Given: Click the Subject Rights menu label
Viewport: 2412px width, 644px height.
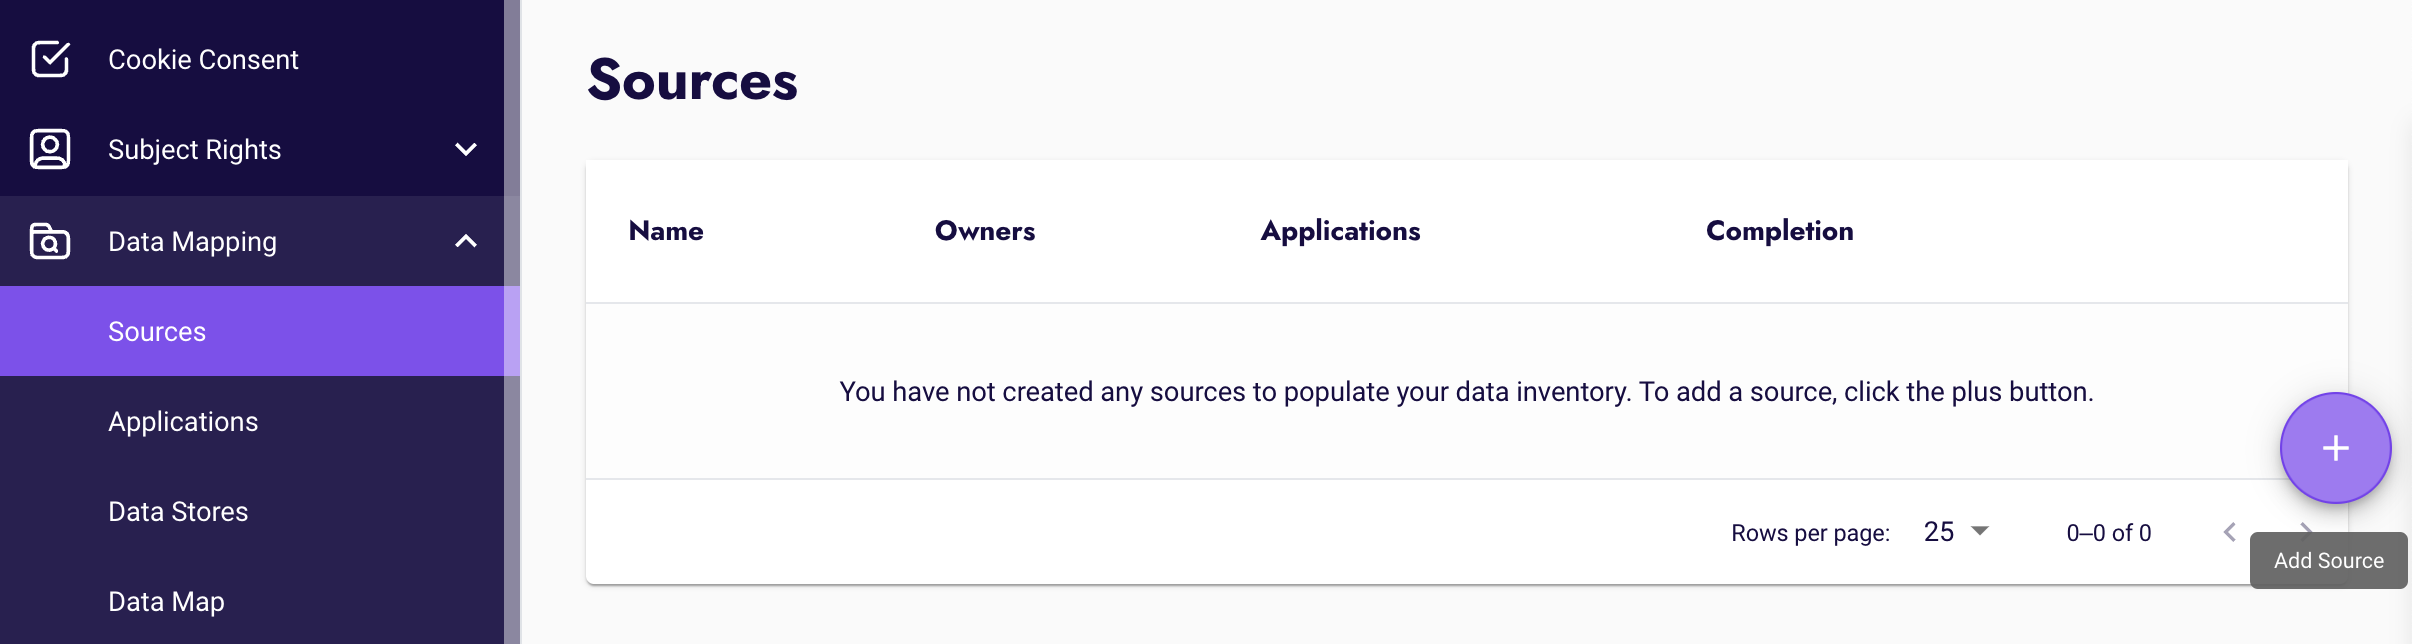Looking at the screenshot, I should (x=194, y=149).
